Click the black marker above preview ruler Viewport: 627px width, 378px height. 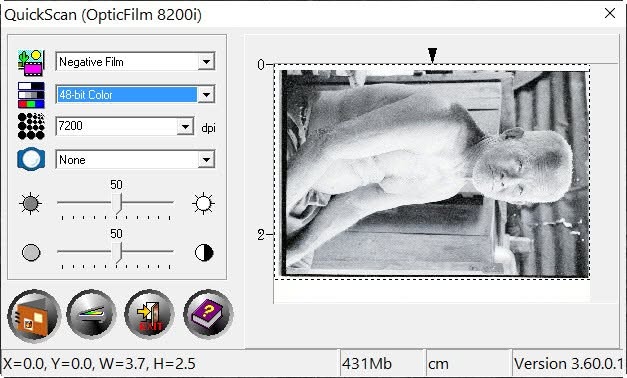(x=432, y=55)
